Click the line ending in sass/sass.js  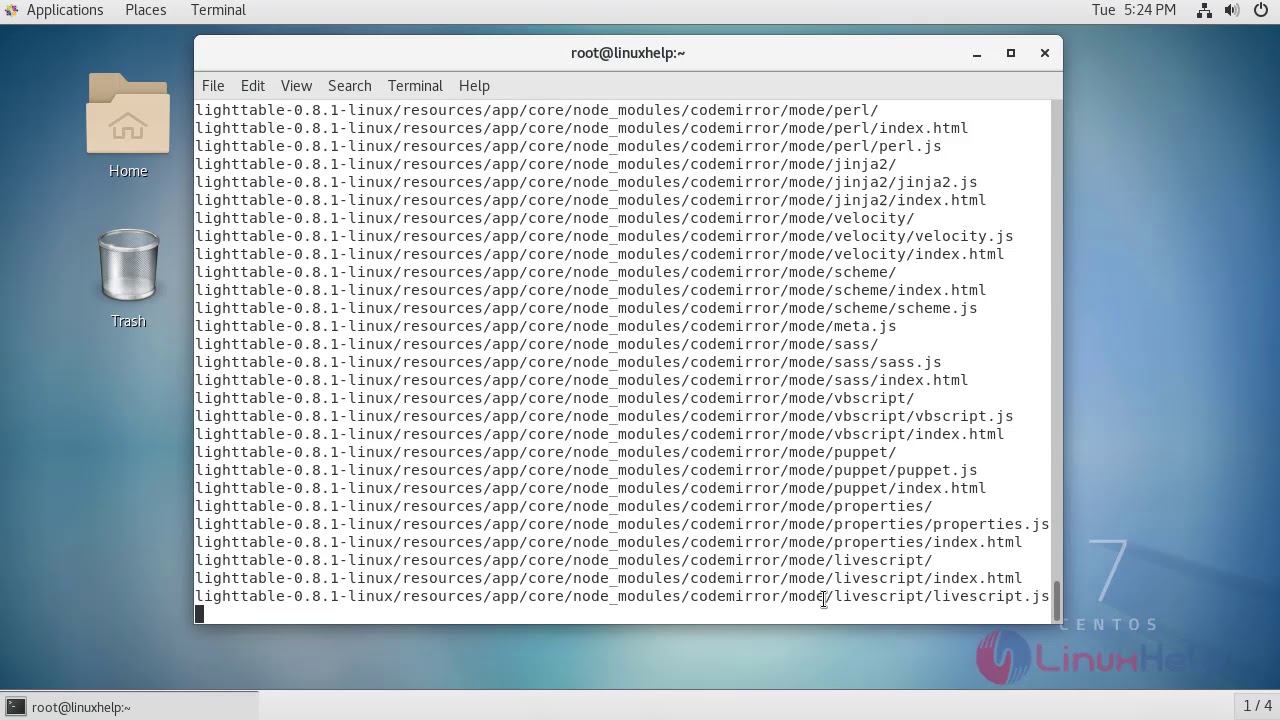tap(568, 362)
